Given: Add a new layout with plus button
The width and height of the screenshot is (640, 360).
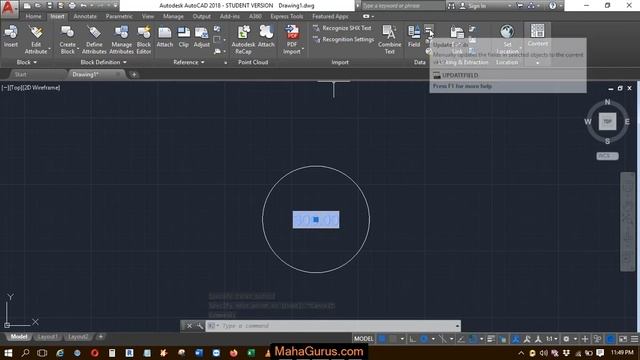Looking at the screenshot, I should pyautogui.click(x=100, y=337).
